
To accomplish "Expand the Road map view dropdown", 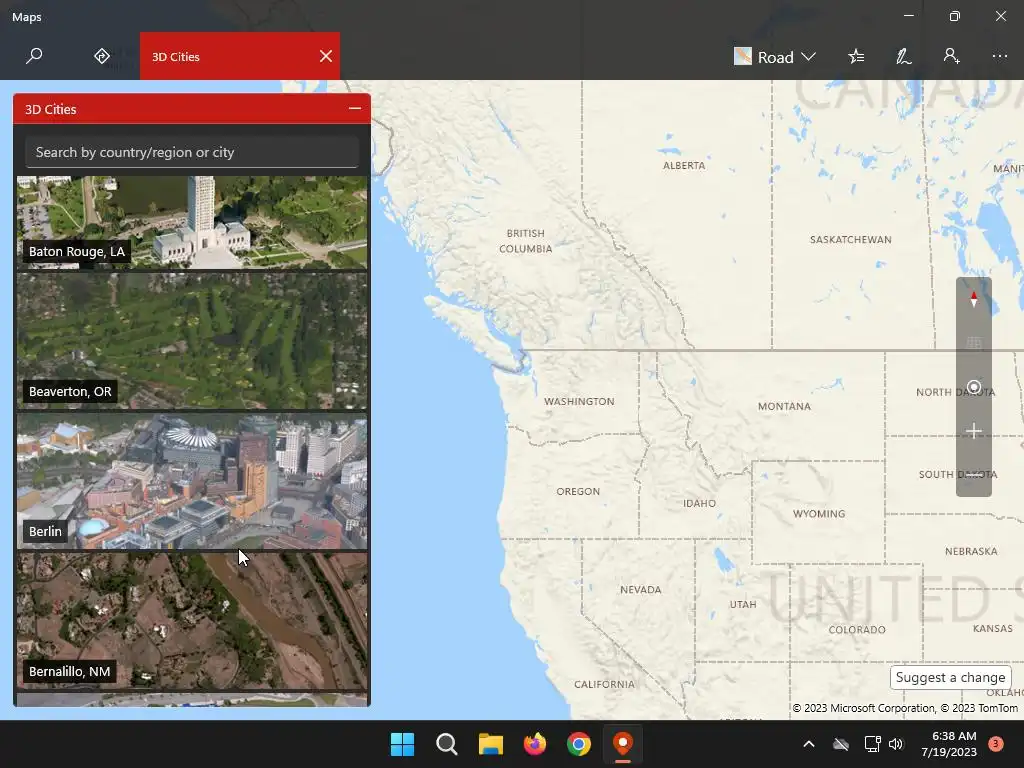I will point(775,57).
